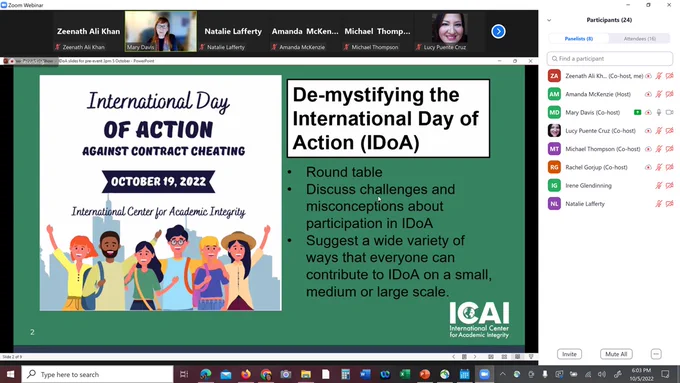
Task: Click the Mute All button
Action: [x=616, y=354]
